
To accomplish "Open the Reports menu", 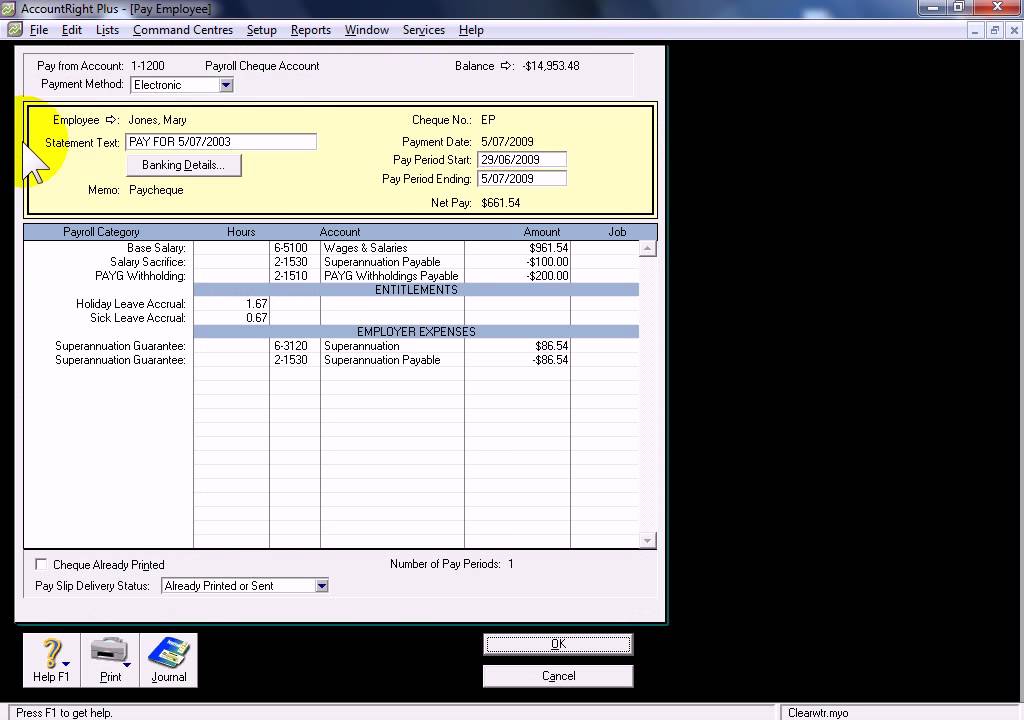I will [310, 30].
